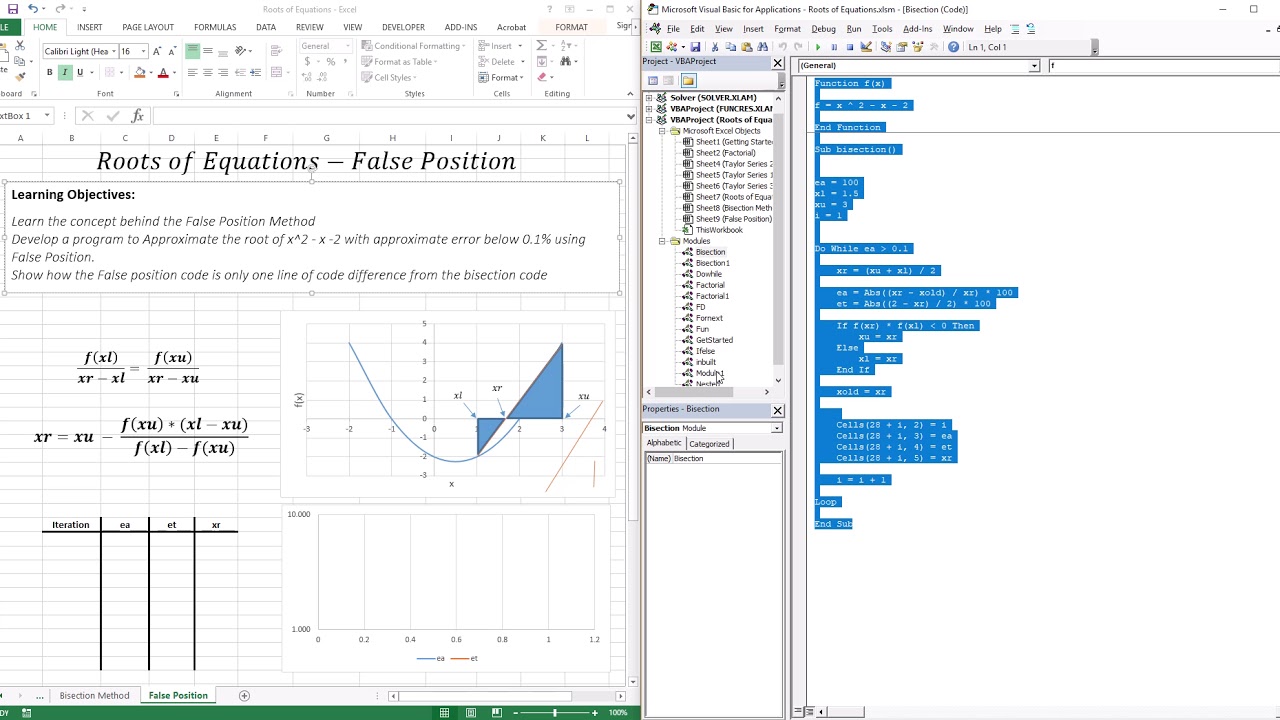The height and width of the screenshot is (720, 1280).
Task: Switch to Categorized tab in Properties panel
Action: (x=709, y=443)
